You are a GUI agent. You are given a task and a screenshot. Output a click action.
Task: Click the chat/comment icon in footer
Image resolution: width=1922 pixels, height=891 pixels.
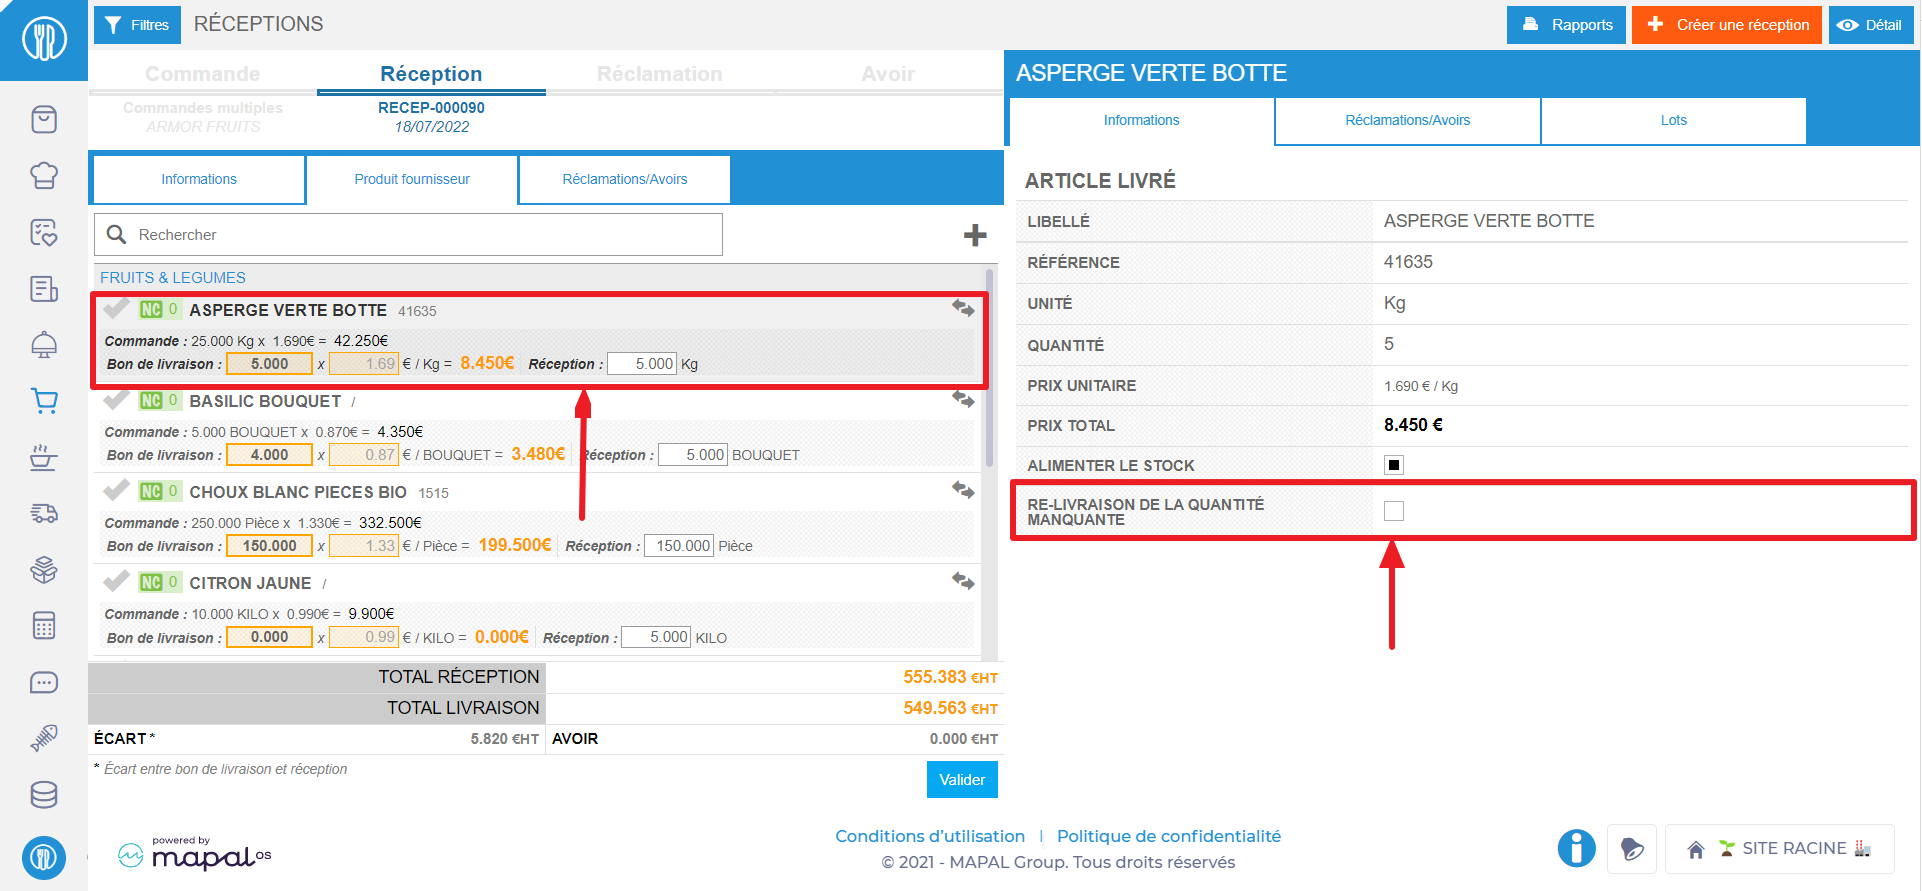(x=1632, y=849)
